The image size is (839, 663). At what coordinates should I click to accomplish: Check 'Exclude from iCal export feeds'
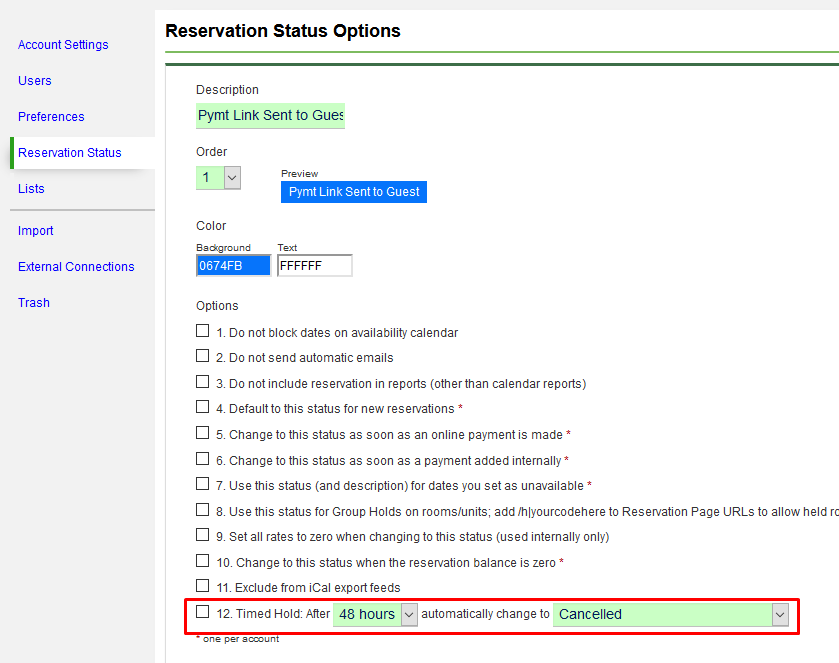(203, 586)
